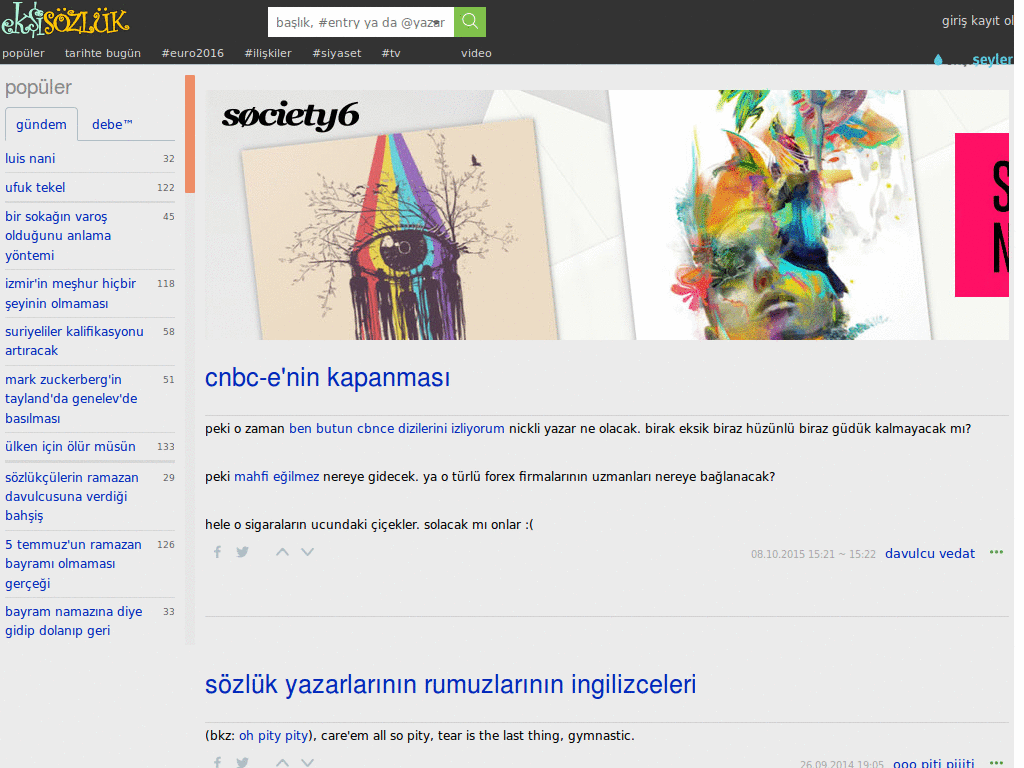
Task: Open the video section from the top bar
Action: click(476, 53)
